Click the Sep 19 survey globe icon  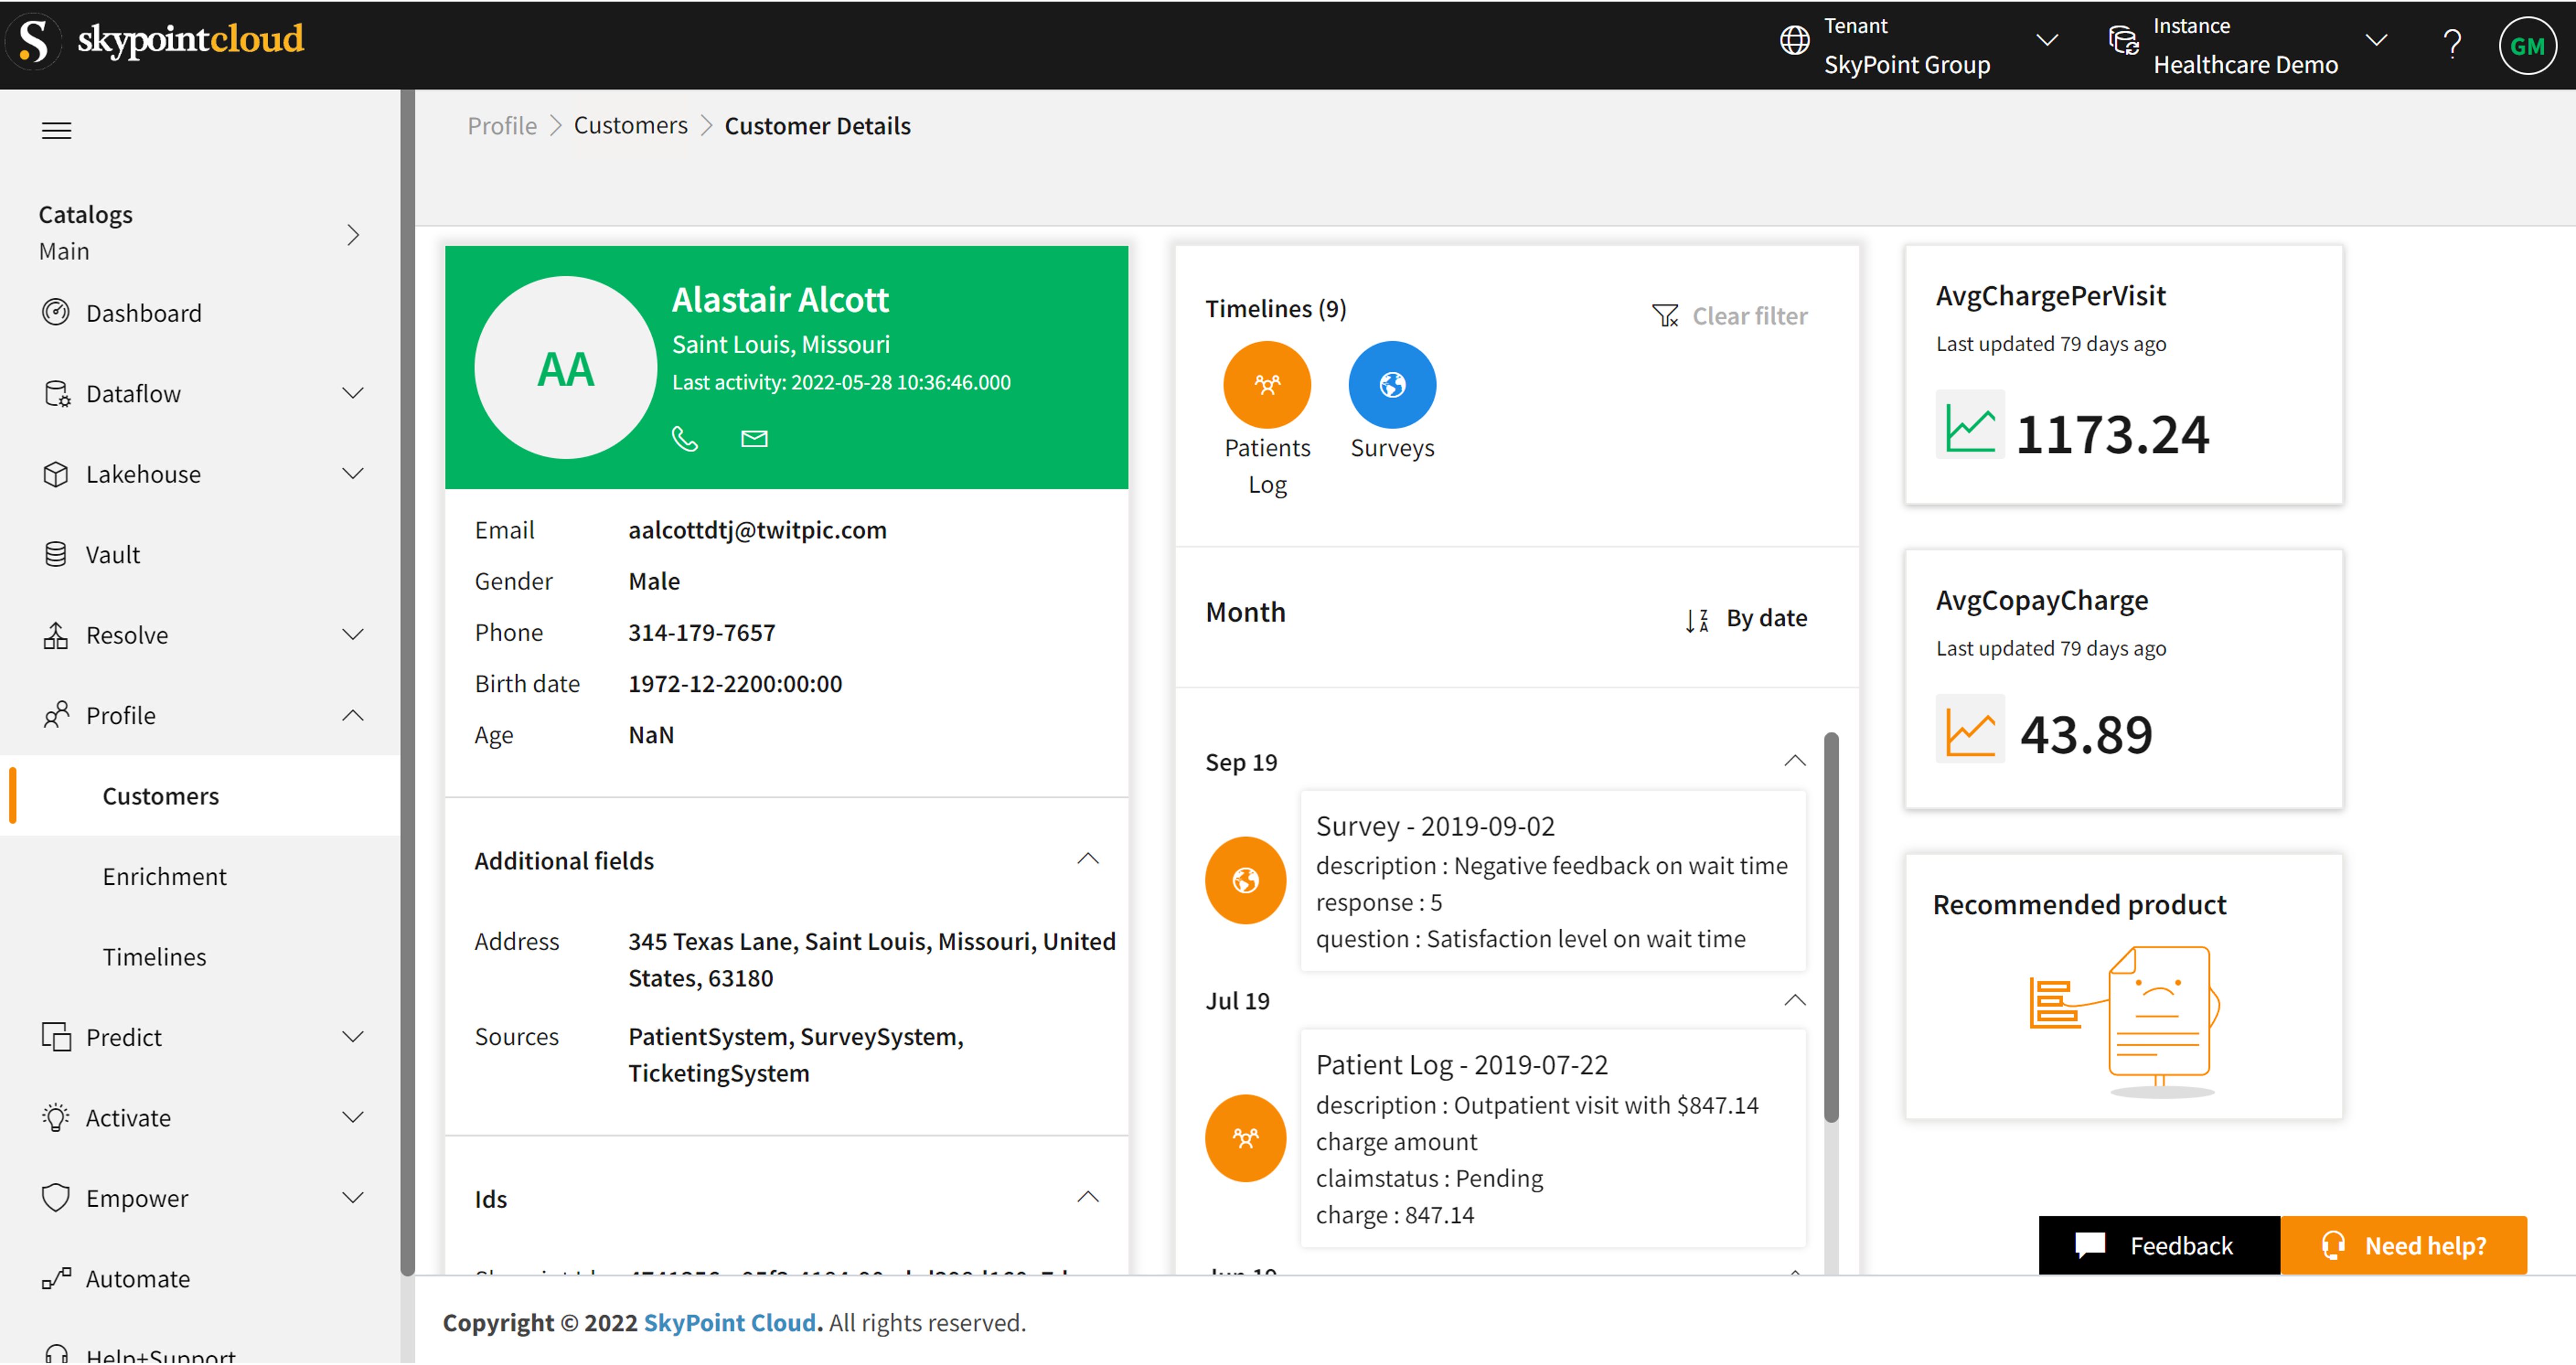coord(1245,880)
